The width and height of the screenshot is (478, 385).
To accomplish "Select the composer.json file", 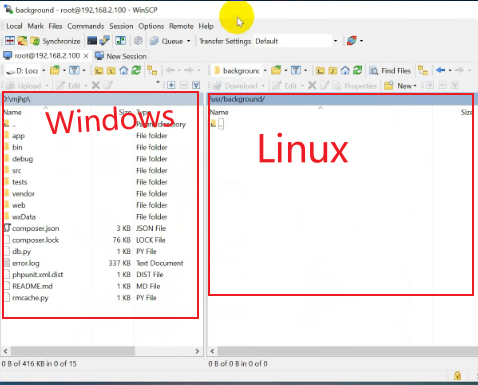I will (x=36, y=228).
